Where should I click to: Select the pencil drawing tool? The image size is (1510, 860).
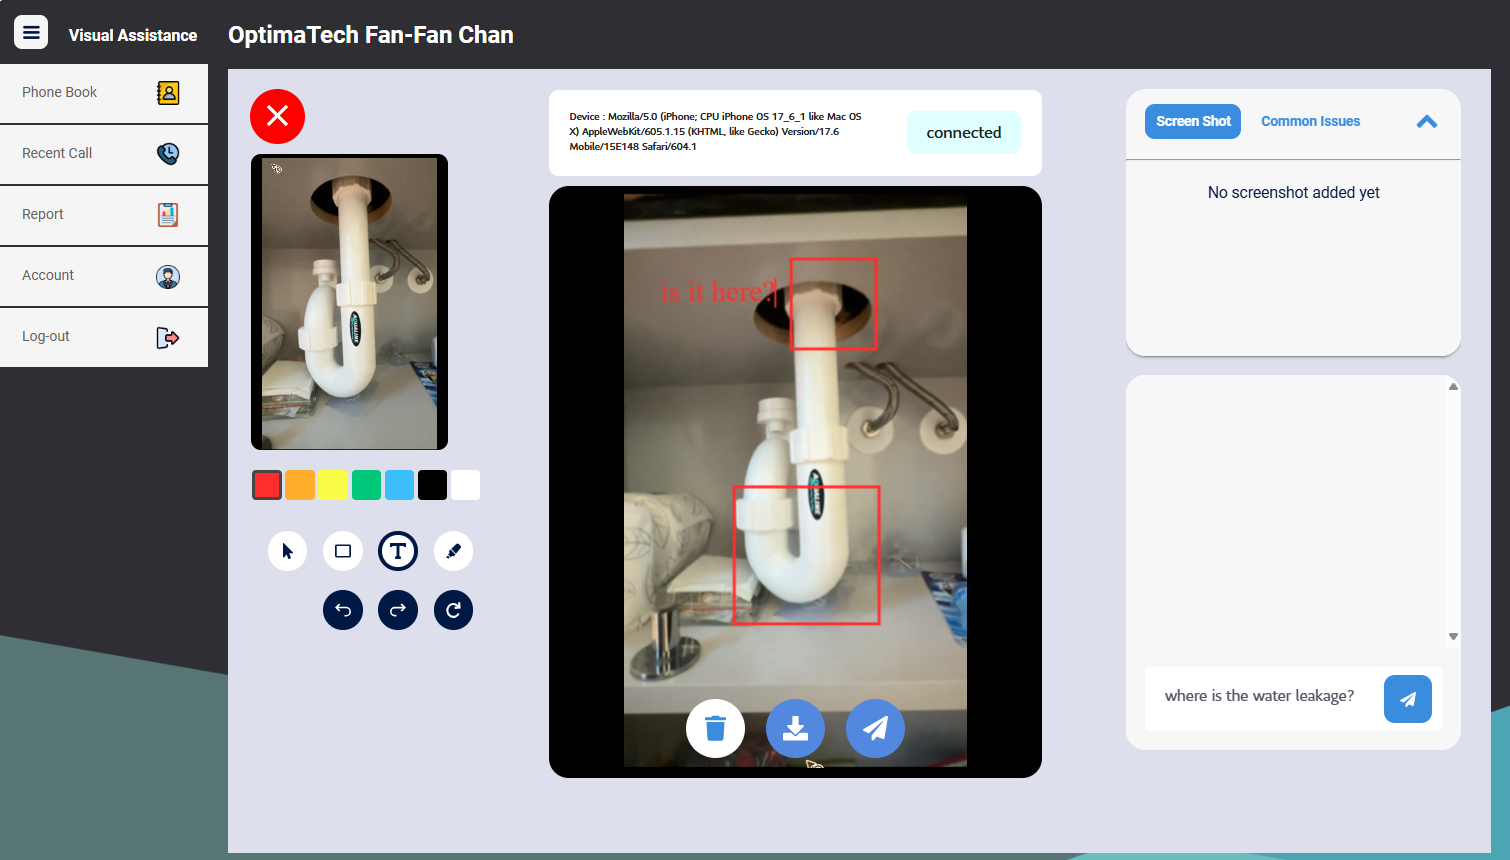point(453,551)
